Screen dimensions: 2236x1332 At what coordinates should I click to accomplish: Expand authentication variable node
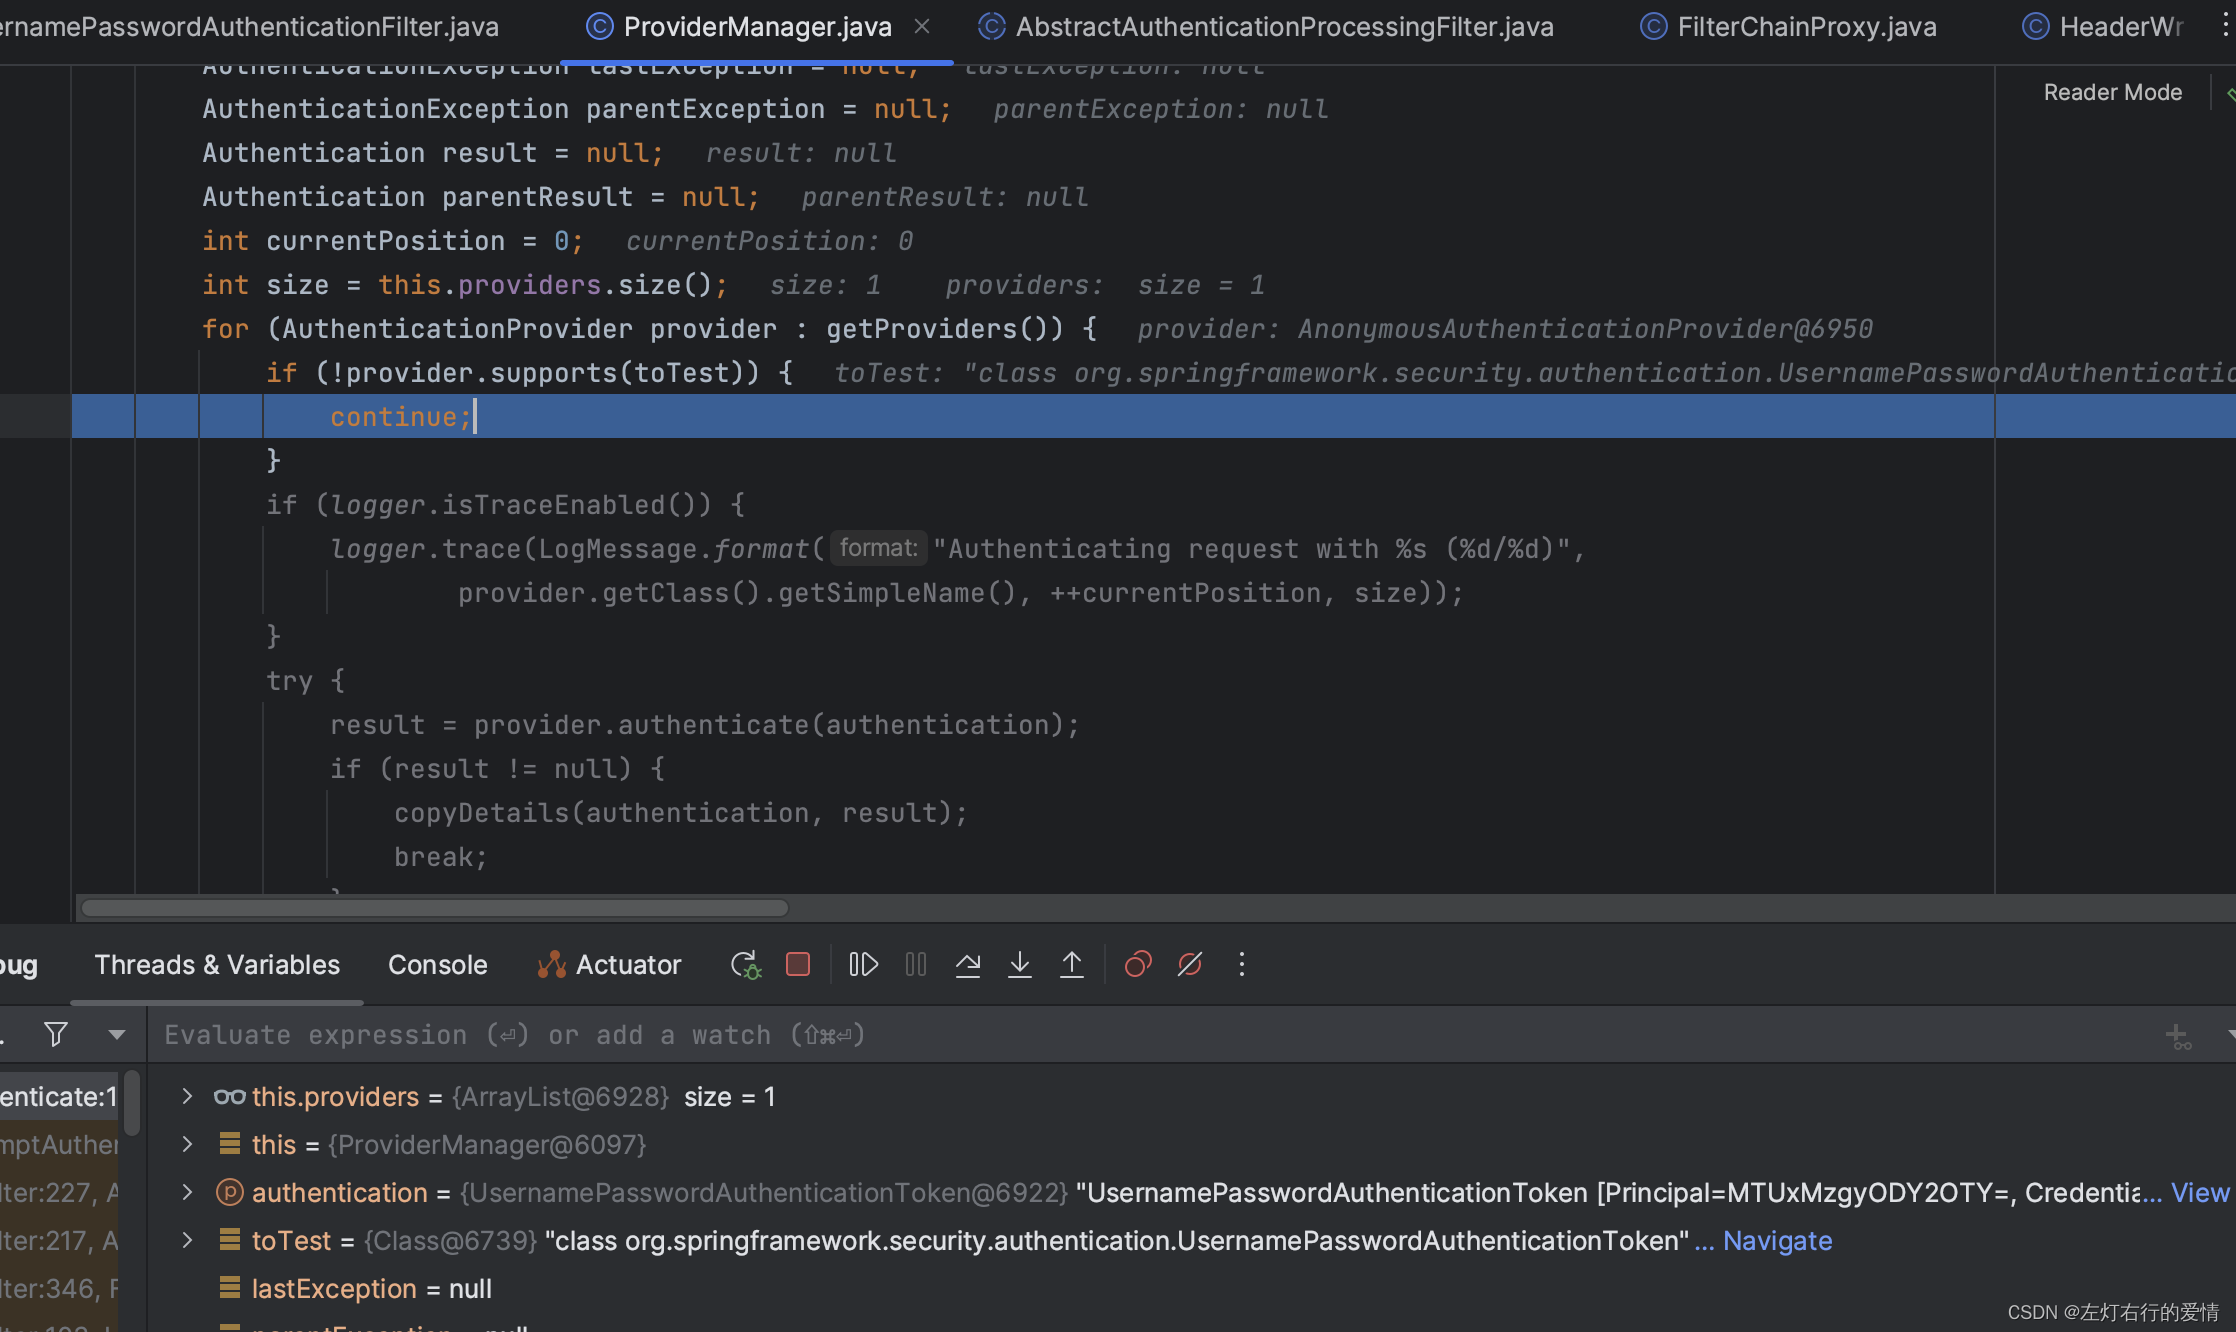(x=187, y=1192)
